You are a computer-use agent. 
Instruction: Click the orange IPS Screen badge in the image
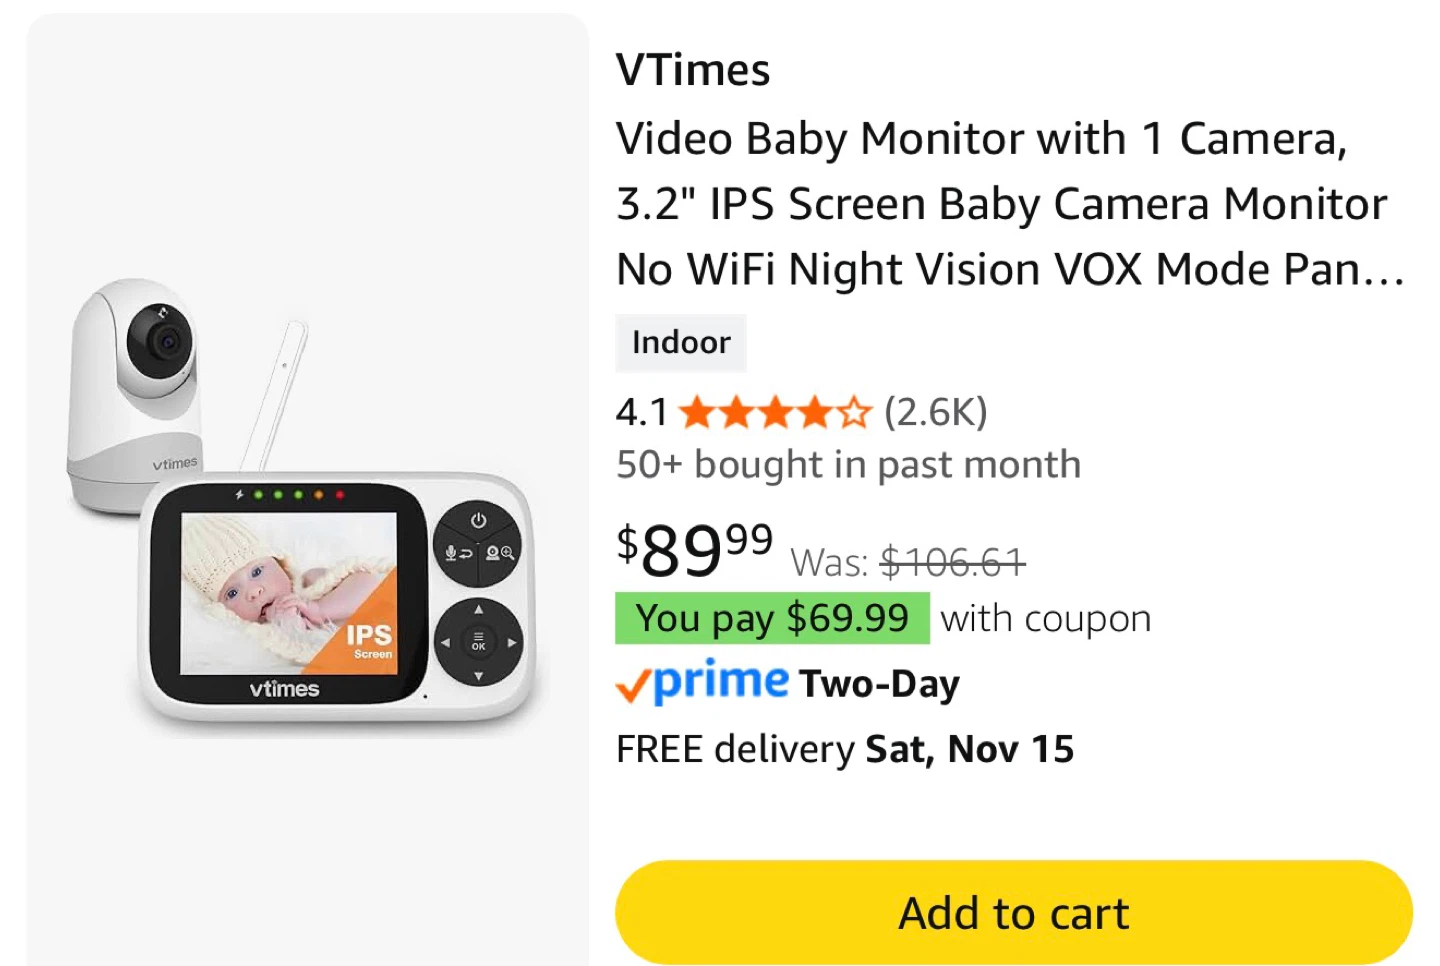(367, 640)
